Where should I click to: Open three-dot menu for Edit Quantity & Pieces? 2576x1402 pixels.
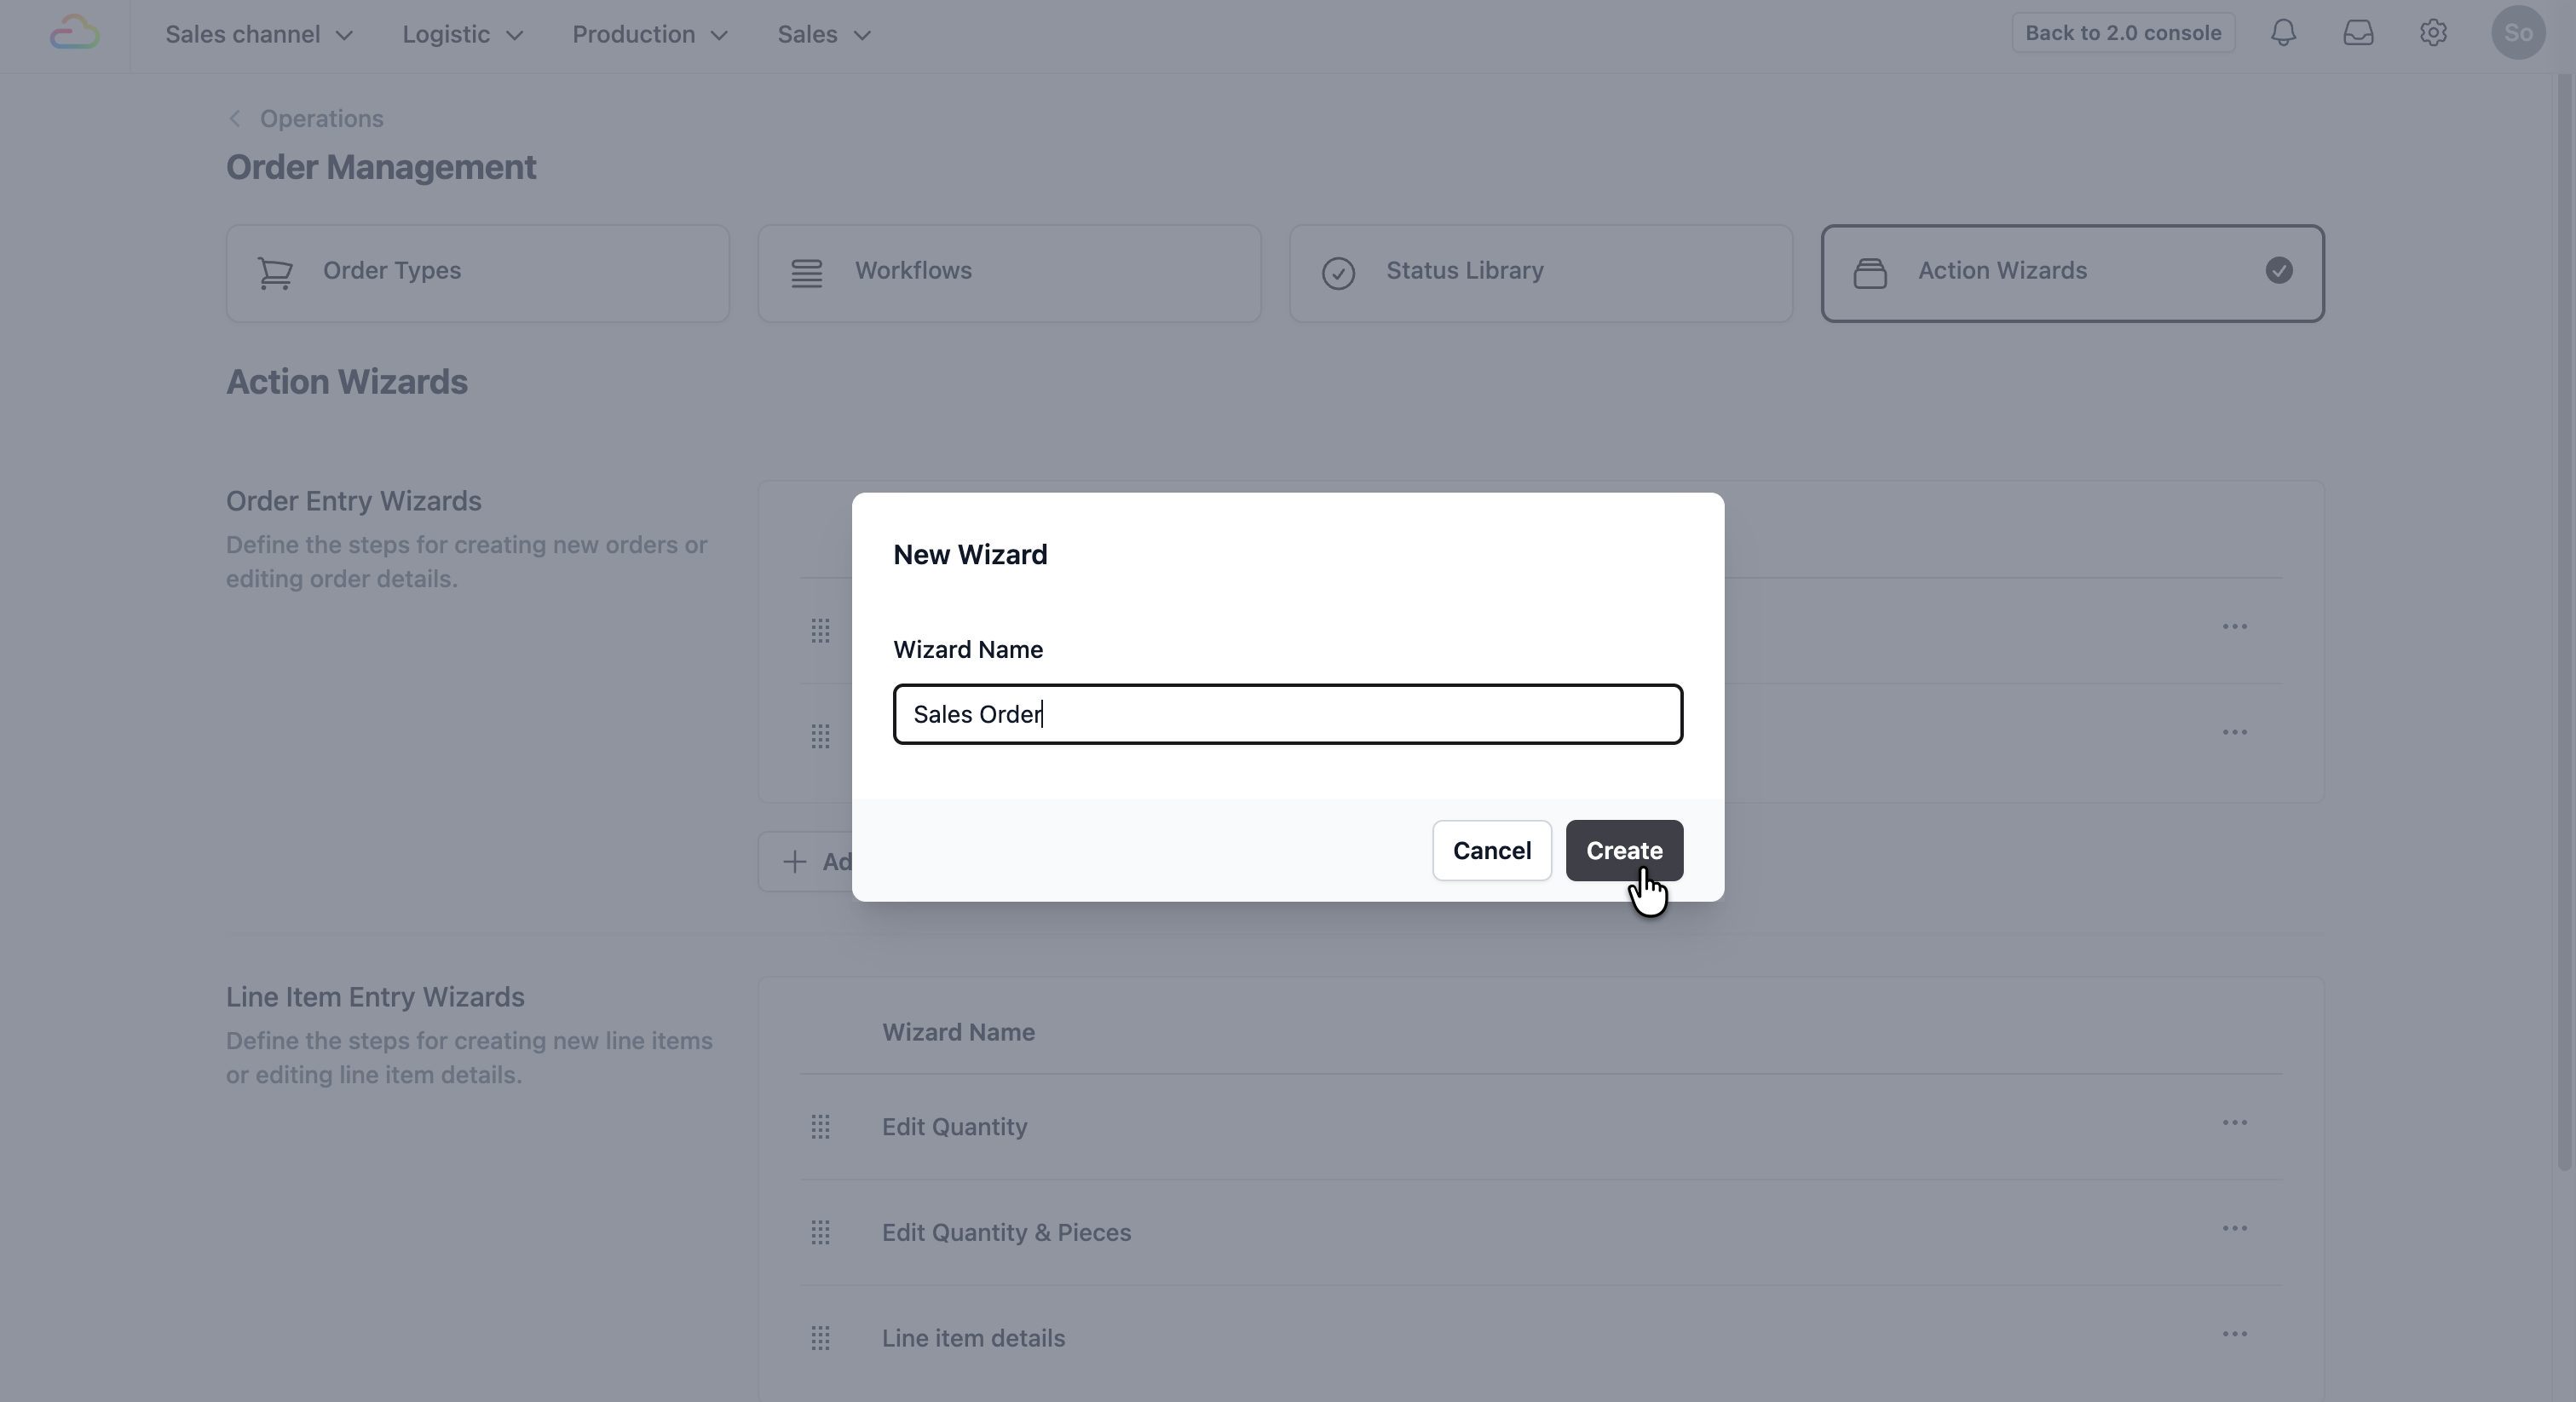(2234, 1228)
